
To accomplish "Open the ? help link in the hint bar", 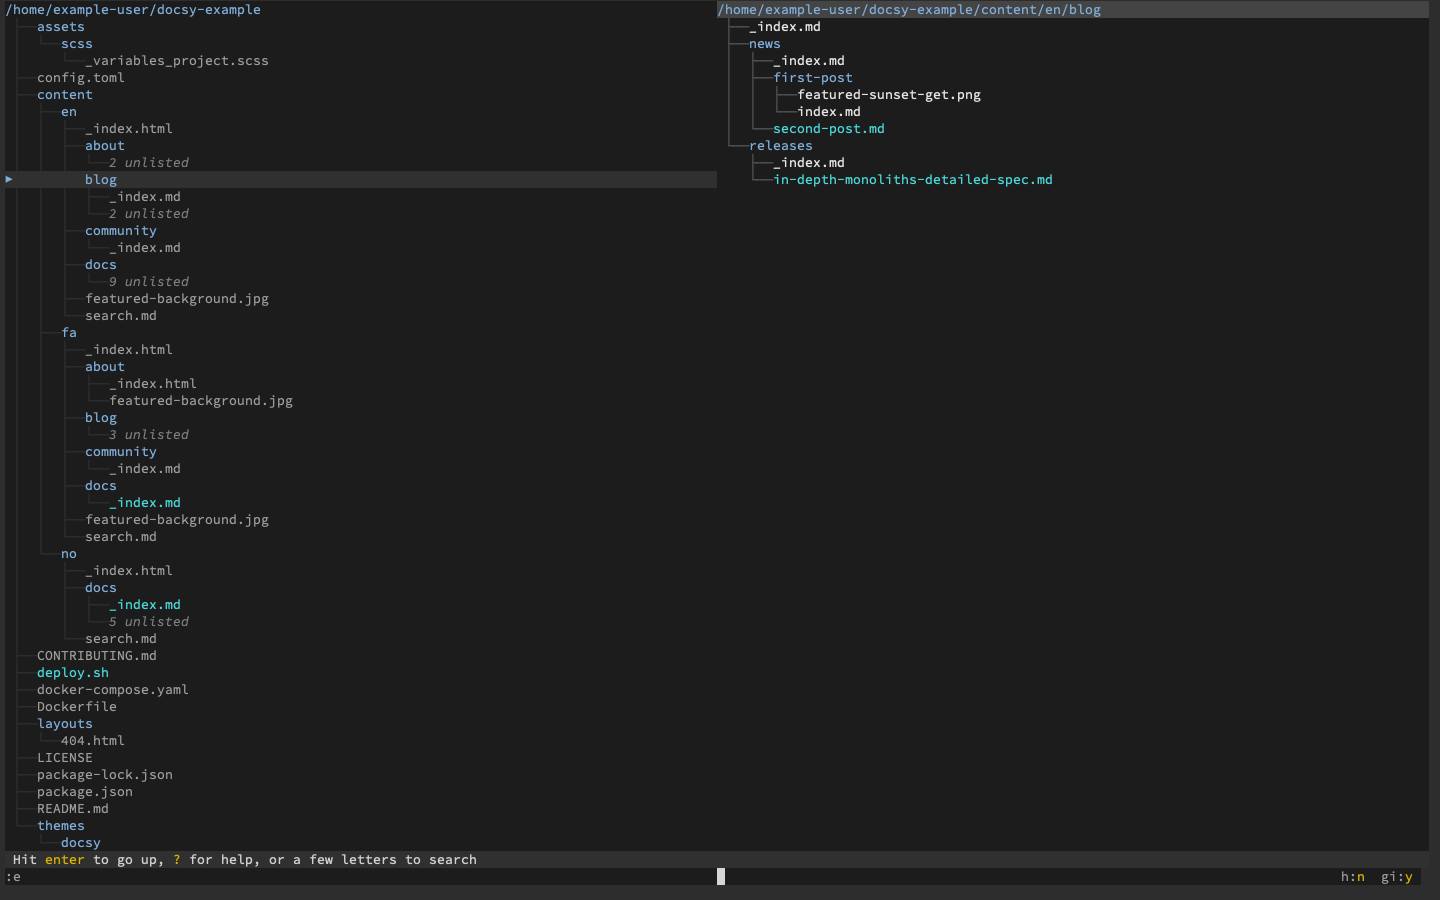I will [176, 859].
